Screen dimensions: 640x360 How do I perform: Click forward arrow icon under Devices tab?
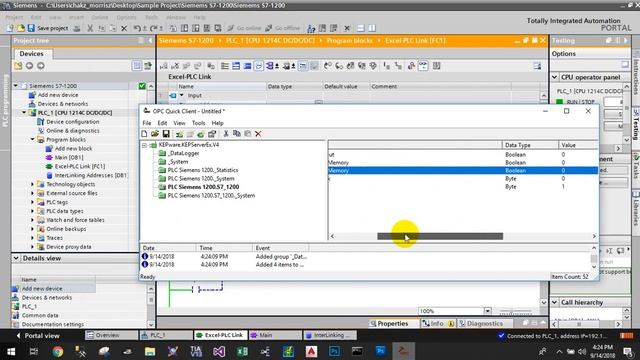click(x=41, y=66)
